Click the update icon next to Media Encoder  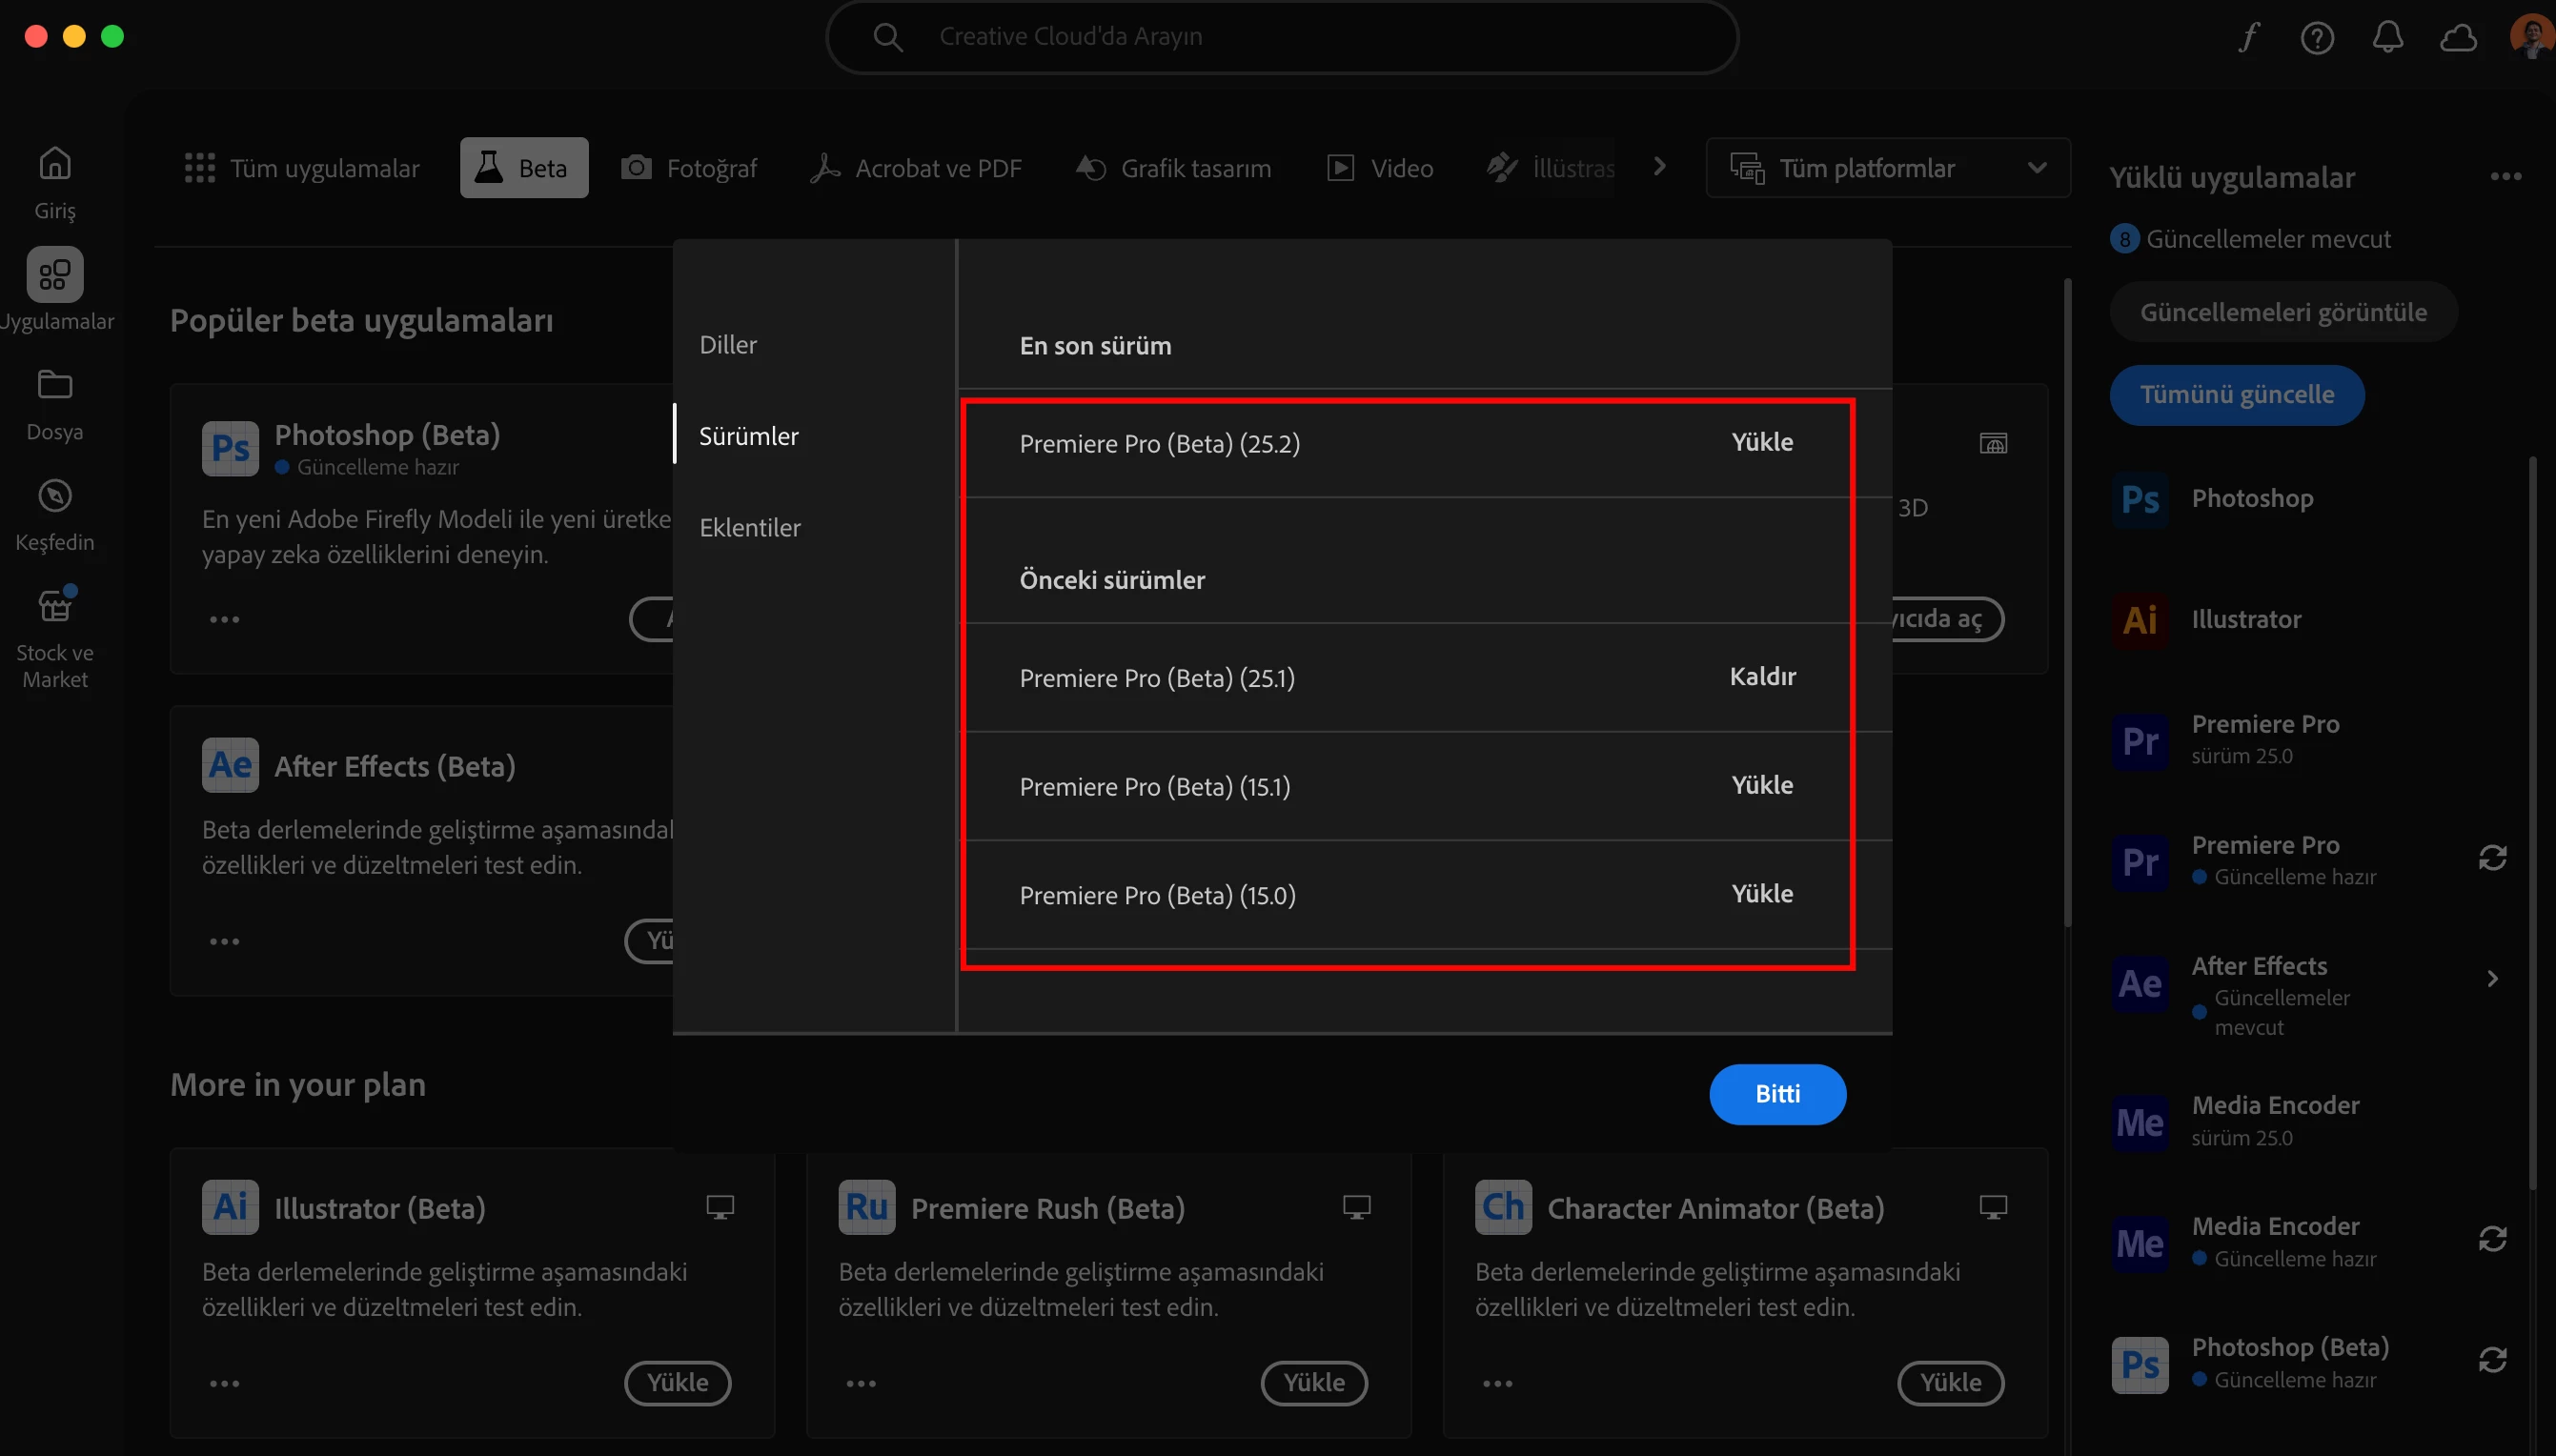click(2492, 1239)
